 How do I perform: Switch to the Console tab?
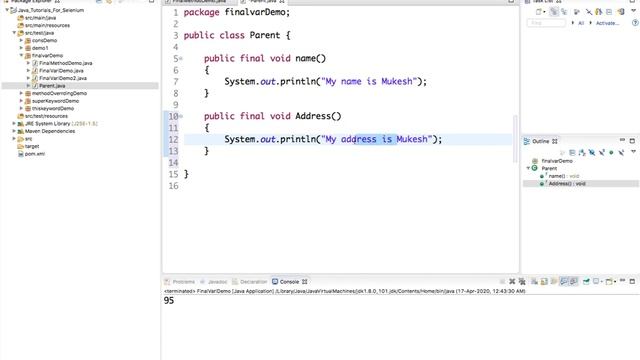tap(289, 282)
